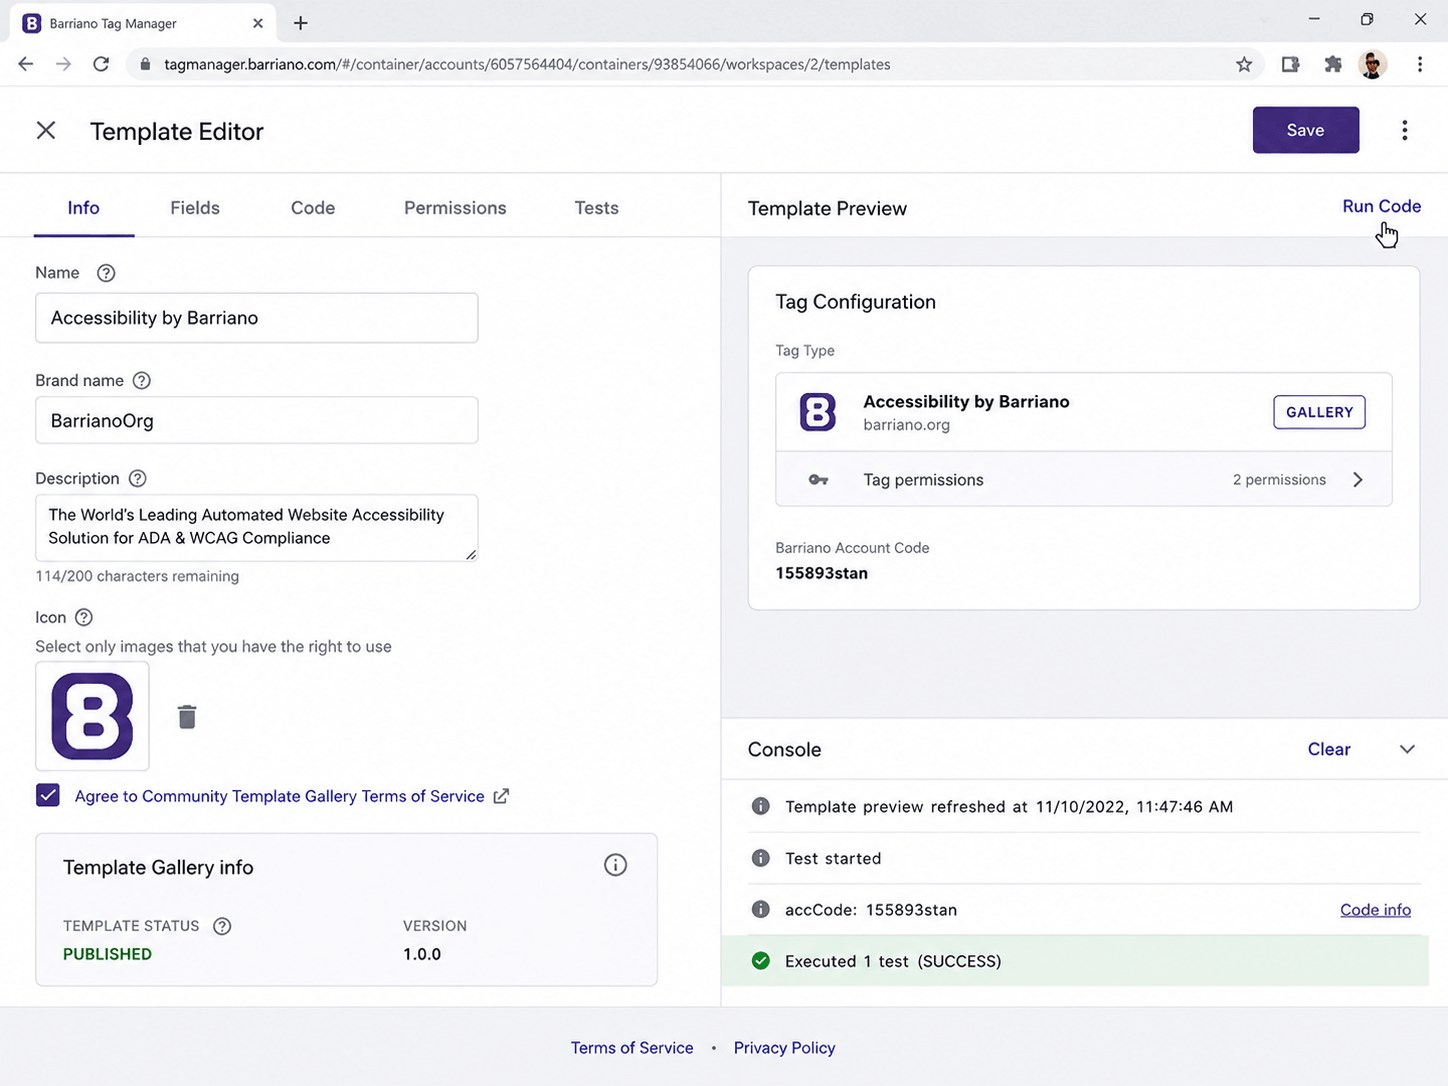
Task: Click the Brand name help icon
Action: tap(142, 381)
